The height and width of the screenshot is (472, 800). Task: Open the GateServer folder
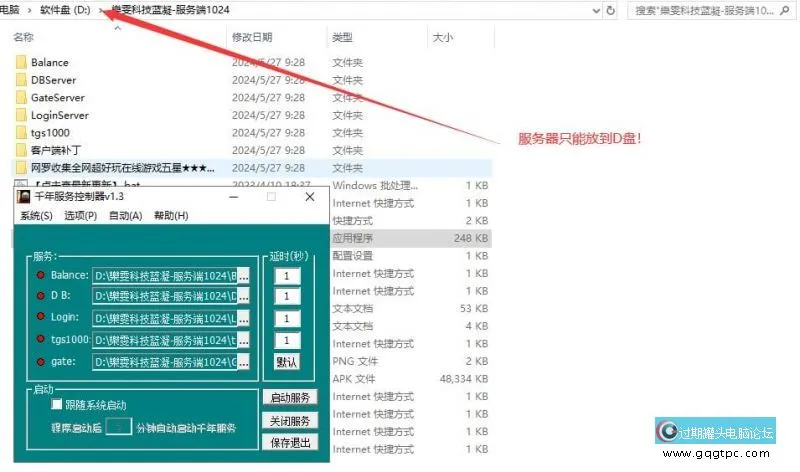[x=58, y=97]
